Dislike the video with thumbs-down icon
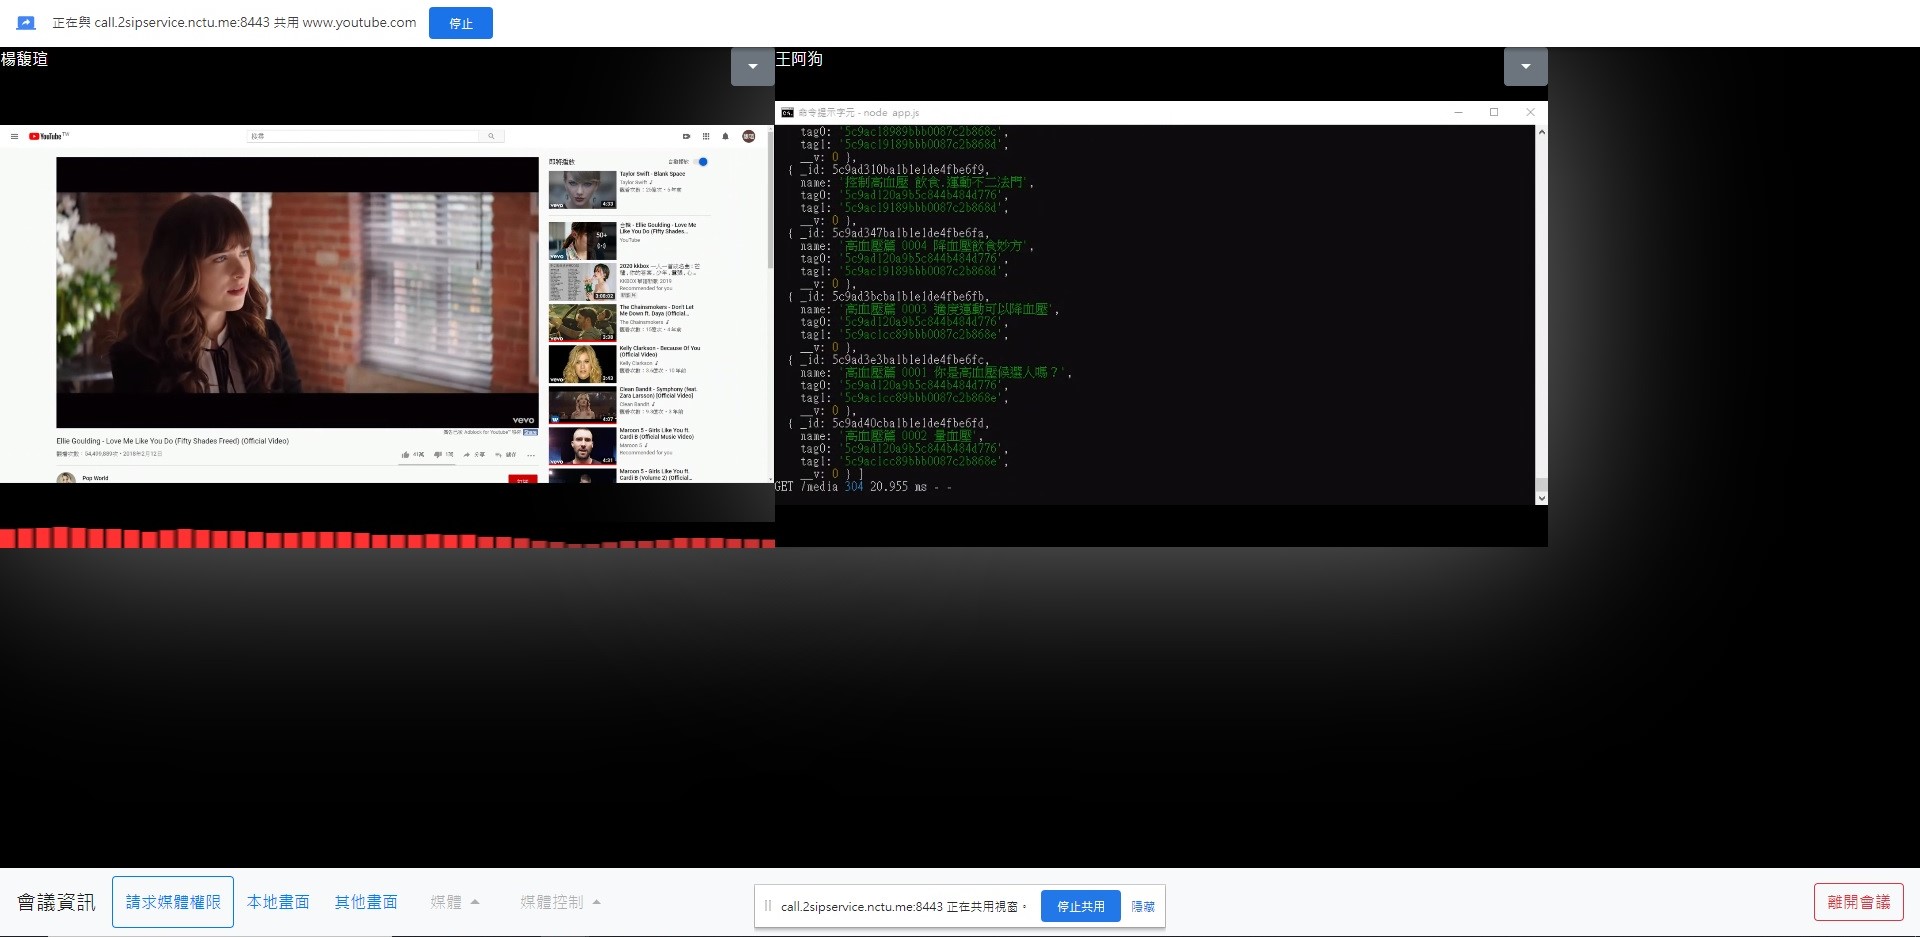The image size is (1920, 937). coord(437,455)
